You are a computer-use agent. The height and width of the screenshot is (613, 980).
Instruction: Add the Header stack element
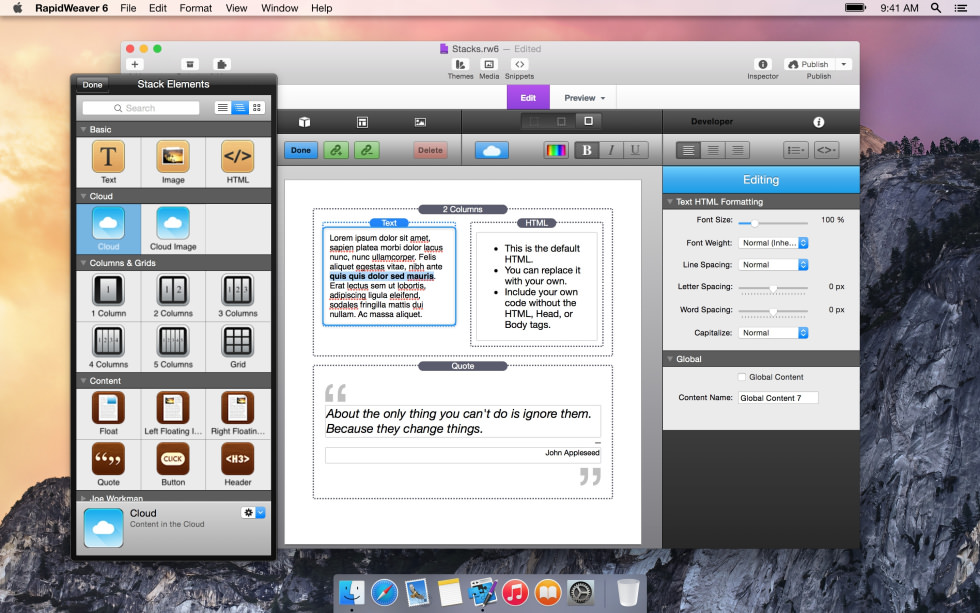tap(238, 464)
